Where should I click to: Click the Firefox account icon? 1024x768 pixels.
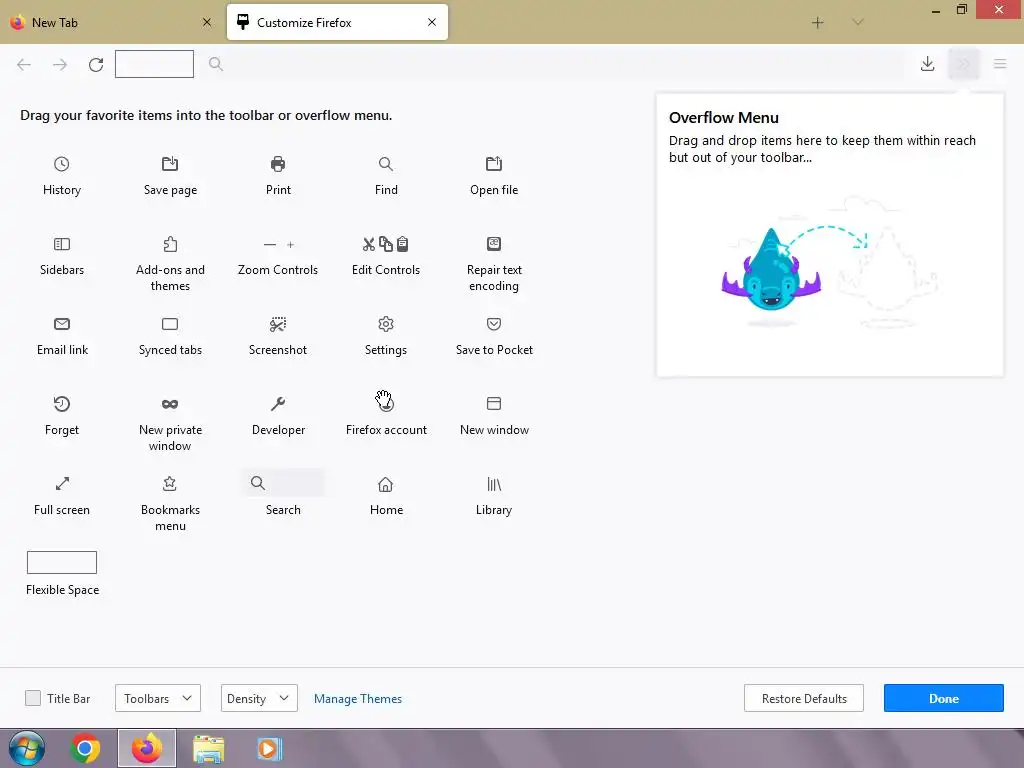[386, 404]
